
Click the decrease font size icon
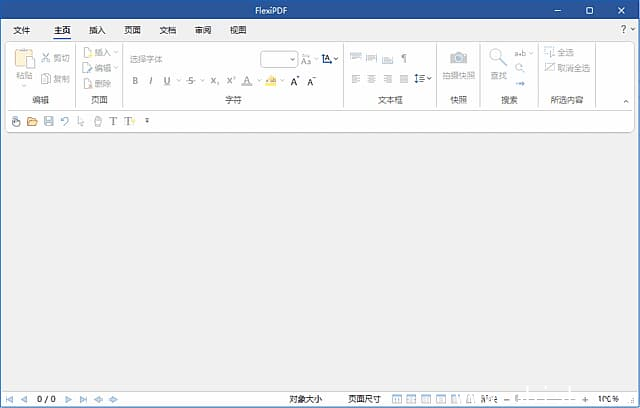(x=311, y=81)
